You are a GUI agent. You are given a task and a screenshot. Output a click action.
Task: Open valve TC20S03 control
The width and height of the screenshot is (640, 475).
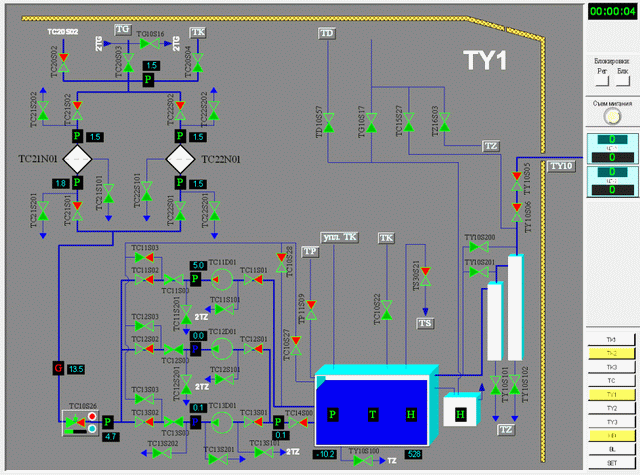128,63
